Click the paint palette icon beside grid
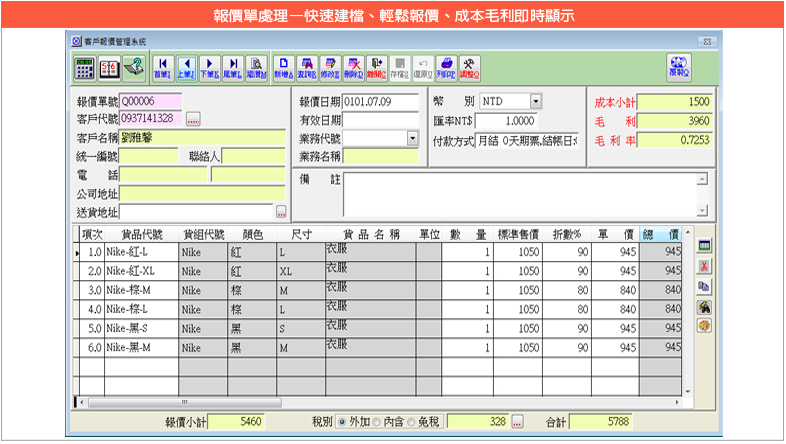Screen dimensions: 786x444 coord(704,325)
